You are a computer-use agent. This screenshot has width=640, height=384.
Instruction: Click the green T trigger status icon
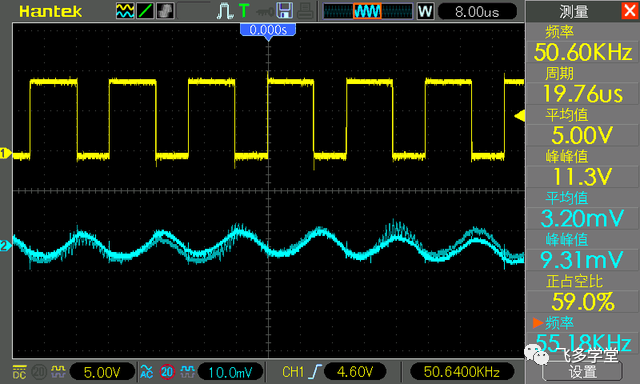(244, 11)
